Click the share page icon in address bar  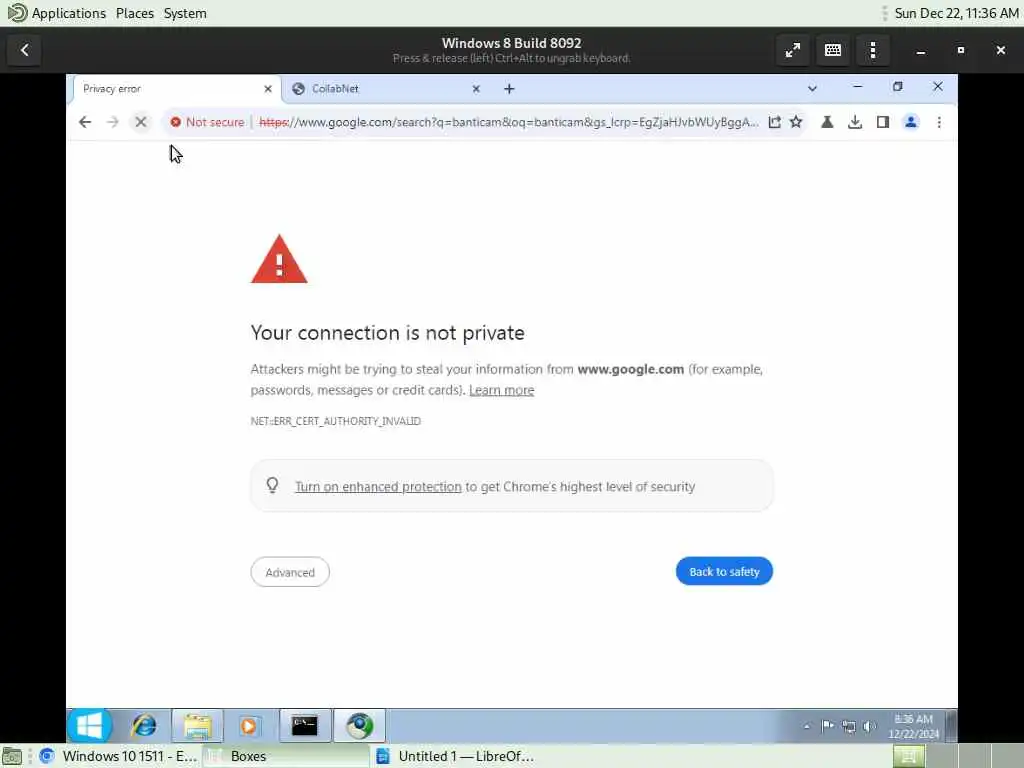775,122
